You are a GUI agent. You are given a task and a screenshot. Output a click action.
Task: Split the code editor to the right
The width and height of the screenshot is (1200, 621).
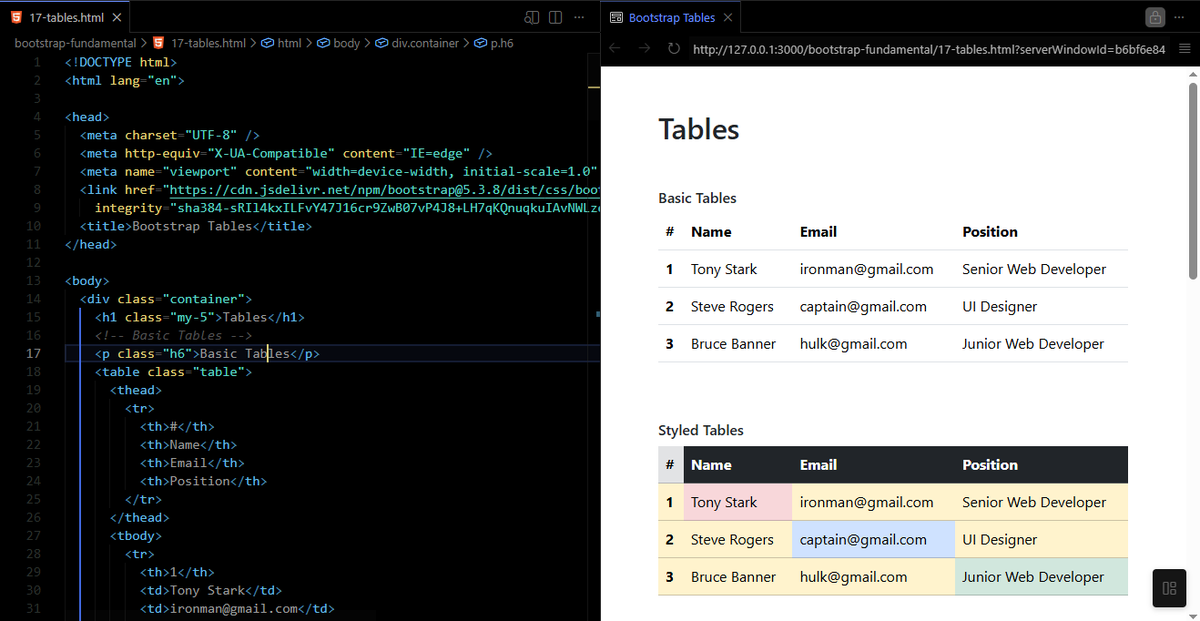[555, 18]
